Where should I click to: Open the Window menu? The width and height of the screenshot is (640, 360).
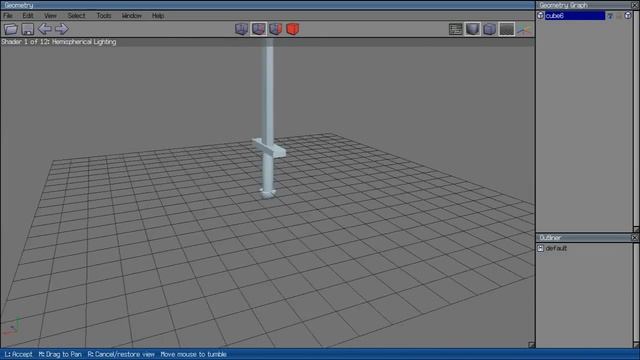pyautogui.click(x=131, y=16)
